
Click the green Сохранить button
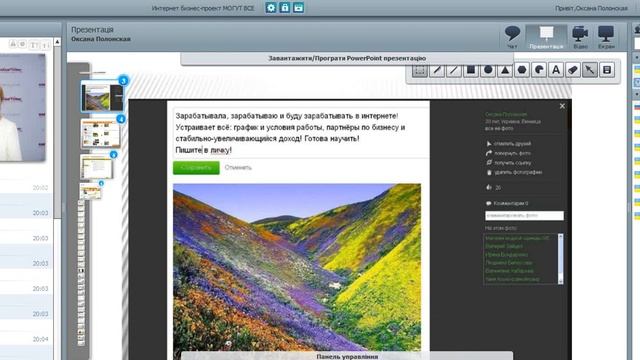(196, 167)
